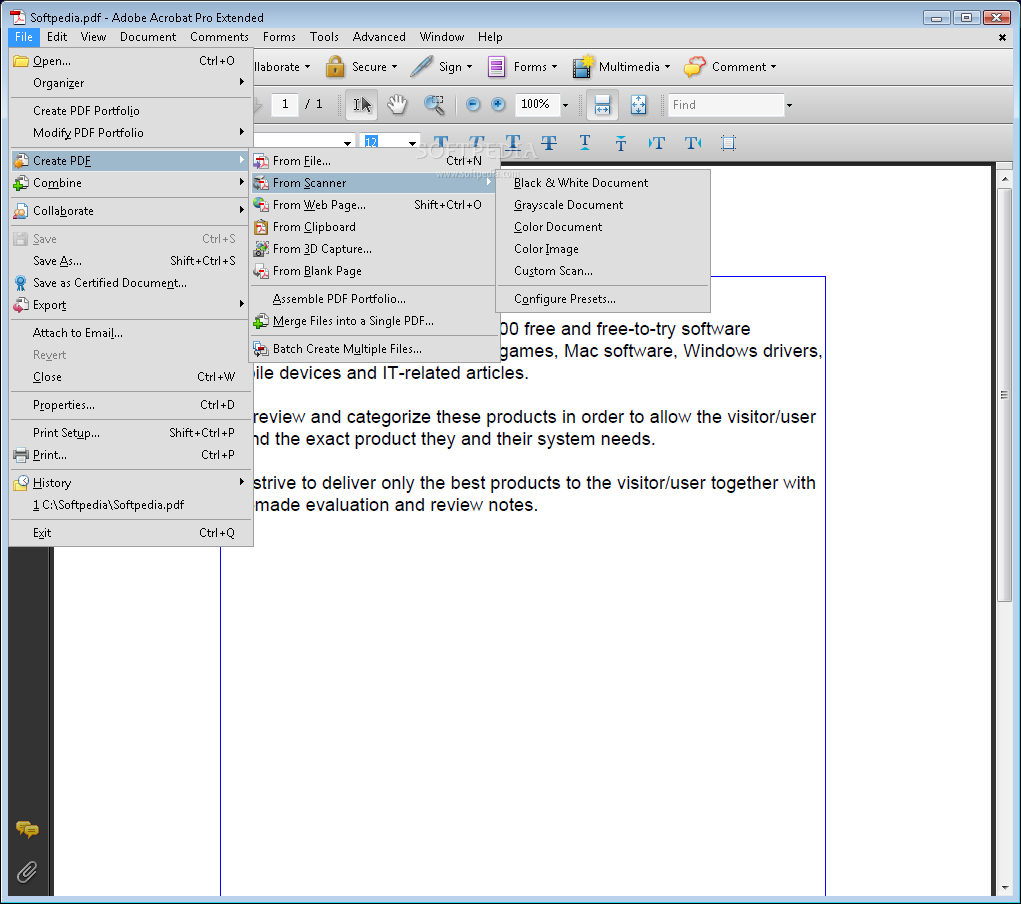The image size is (1021, 904).
Task: Click the vertical scrollbar down arrow
Action: coord(1005,888)
